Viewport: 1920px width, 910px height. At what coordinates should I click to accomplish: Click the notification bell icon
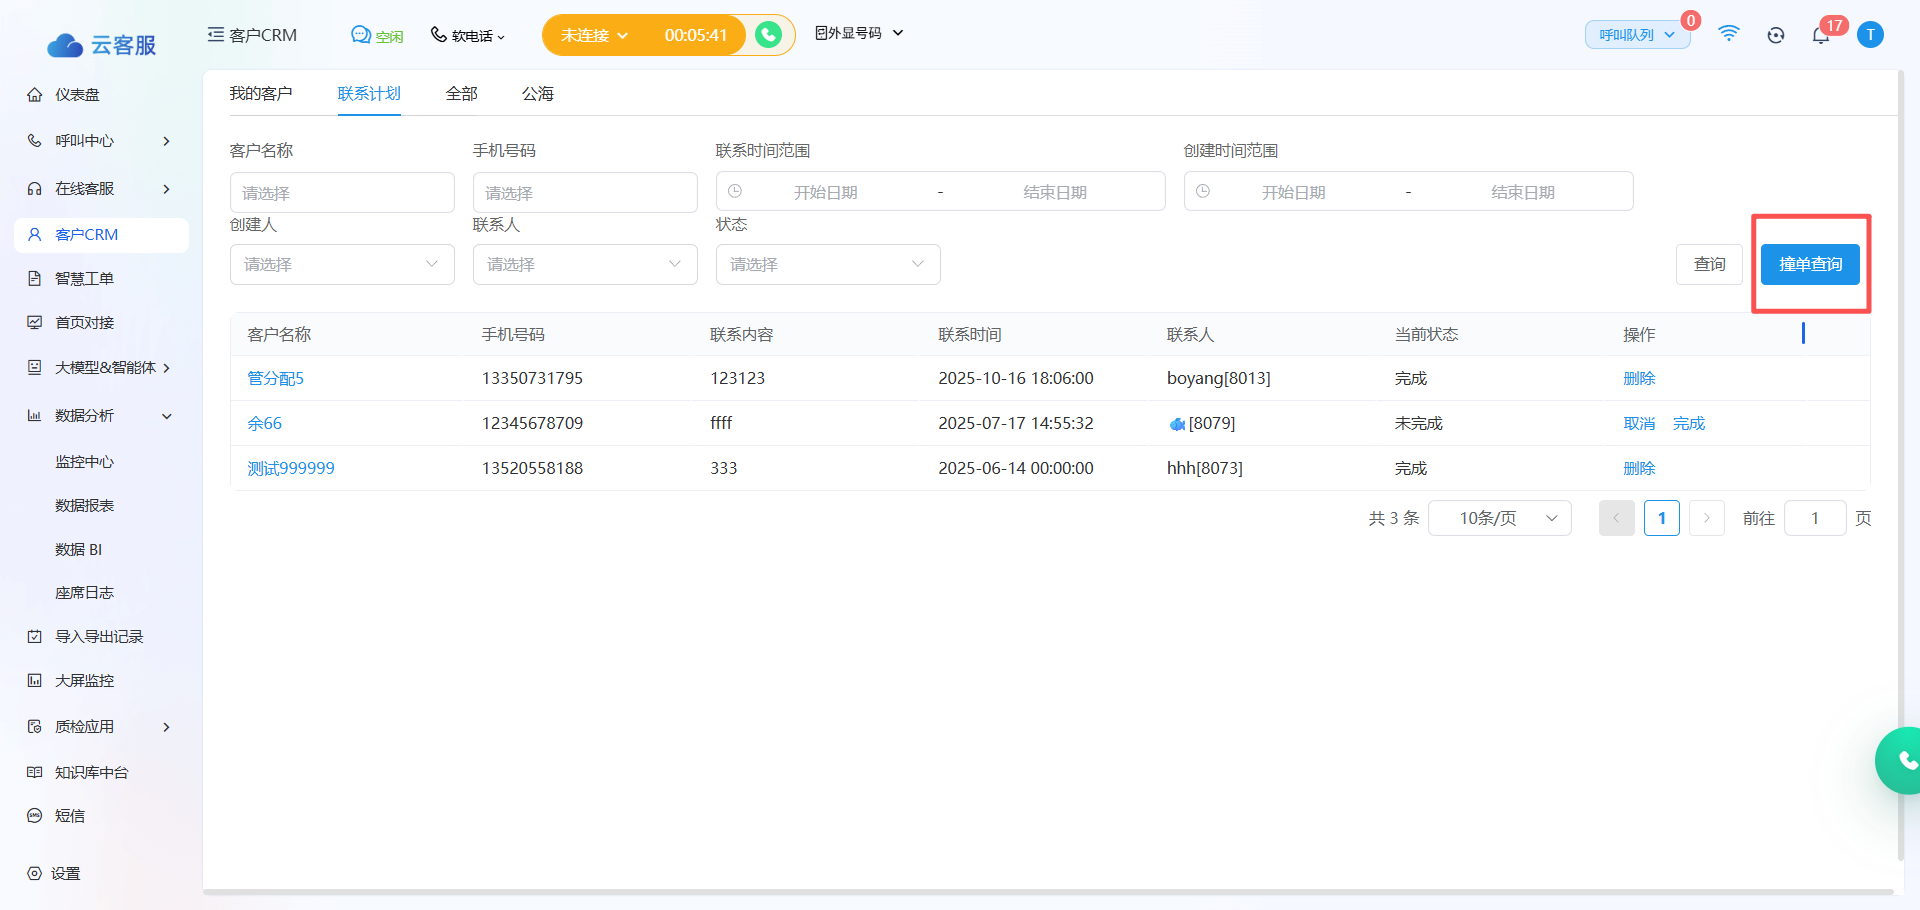(x=1820, y=35)
